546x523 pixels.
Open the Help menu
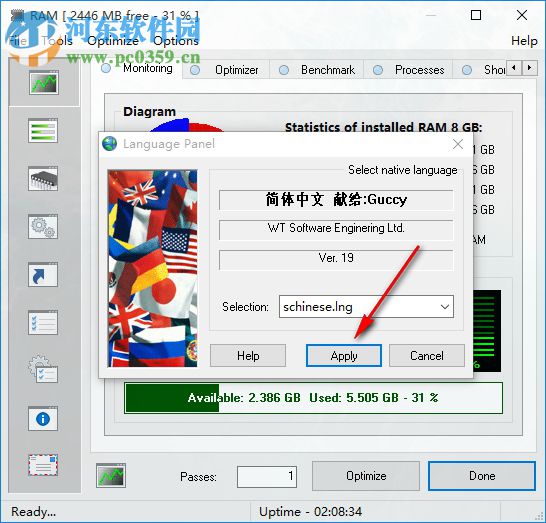point(524,41)
